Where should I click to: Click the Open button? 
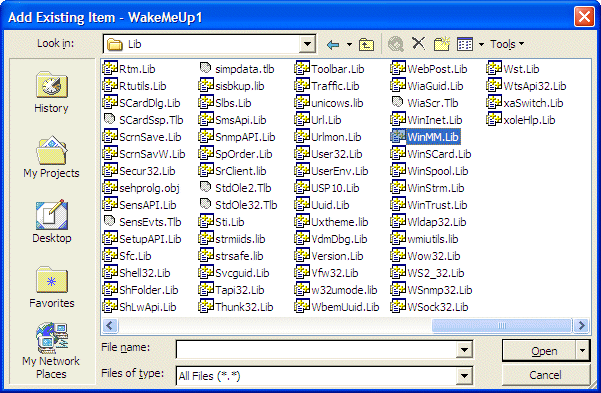[539, 351]
